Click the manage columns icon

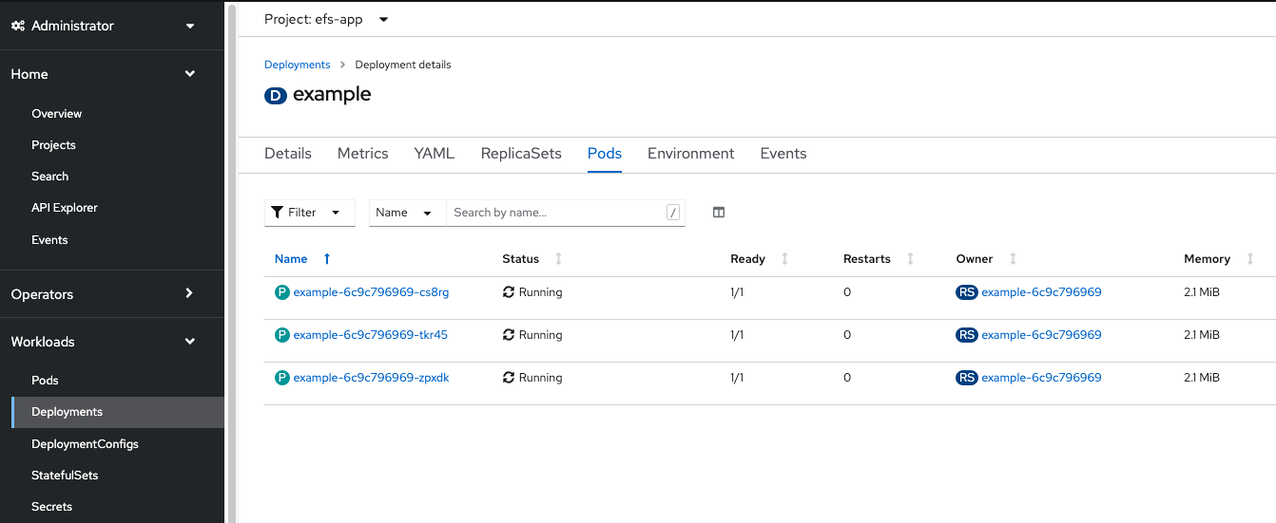[718, 212]
